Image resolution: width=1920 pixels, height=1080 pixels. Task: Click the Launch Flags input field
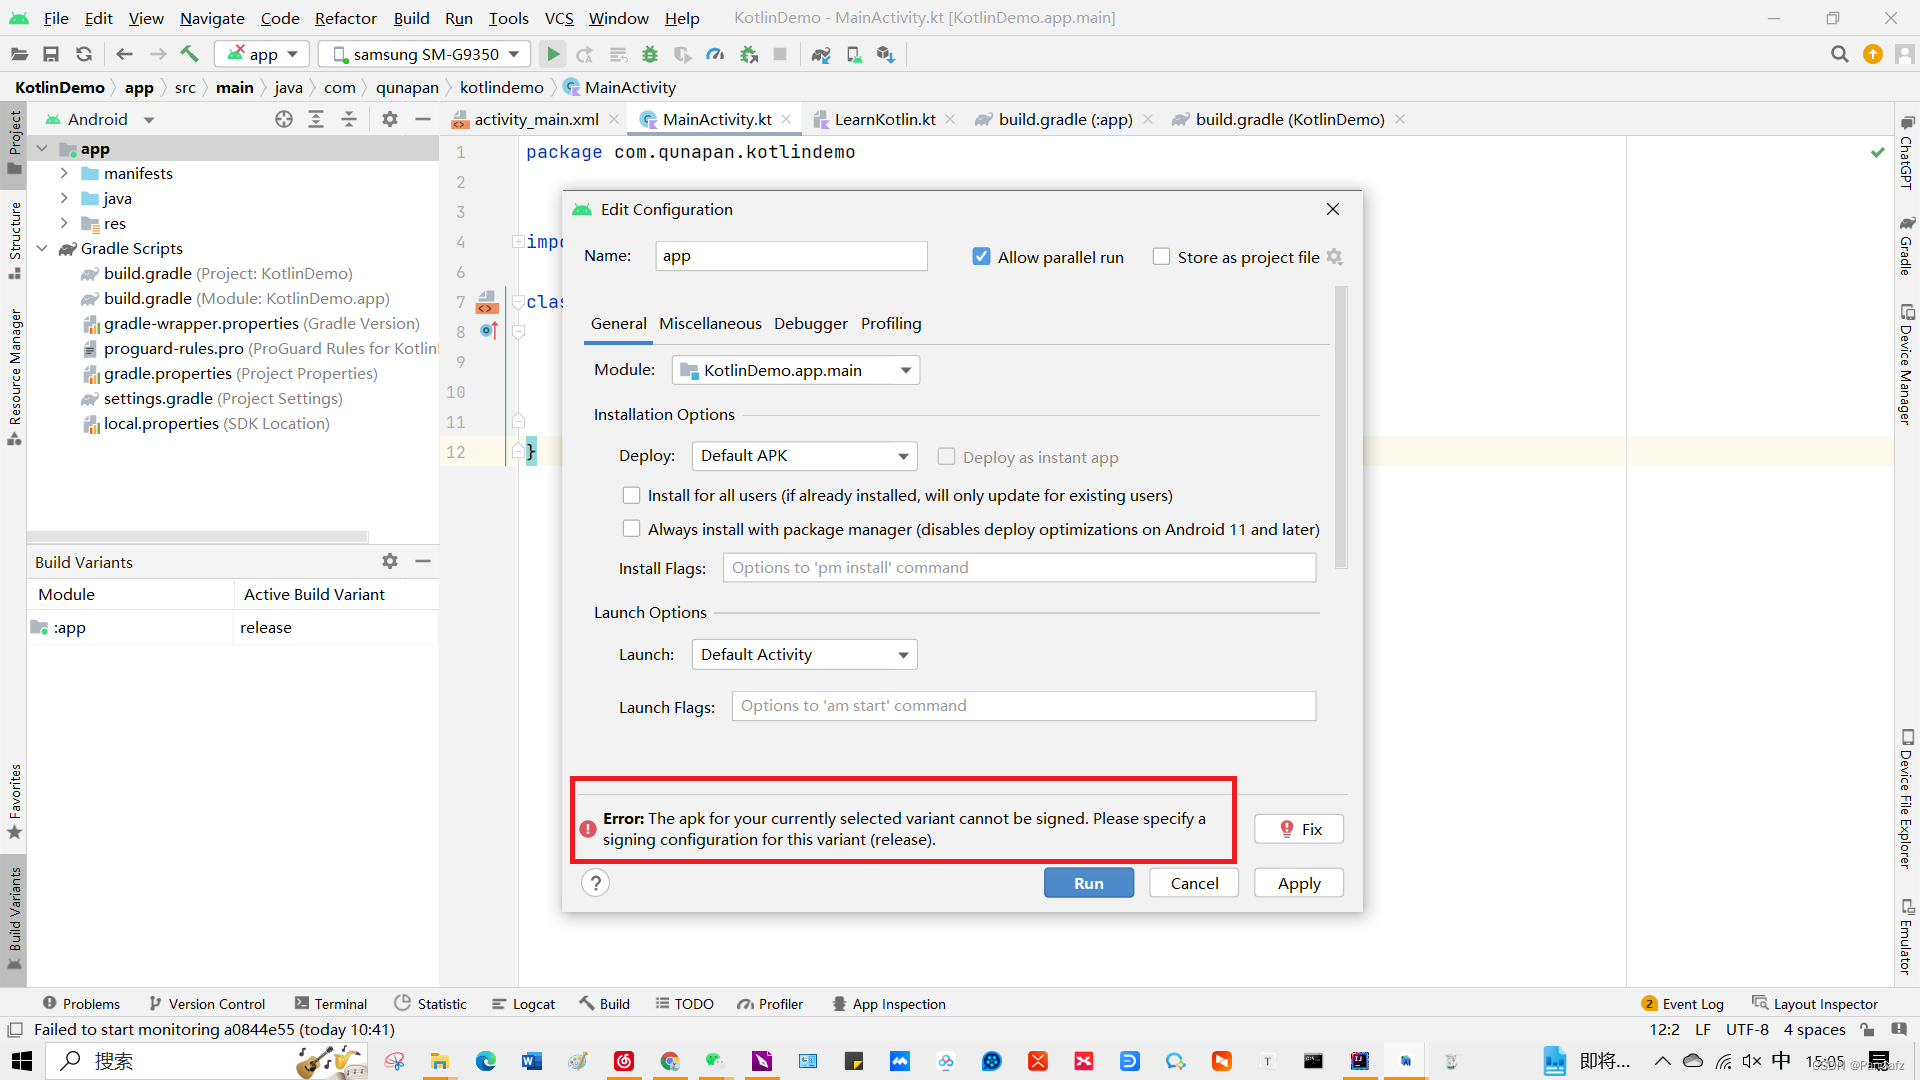(1024, 706)
